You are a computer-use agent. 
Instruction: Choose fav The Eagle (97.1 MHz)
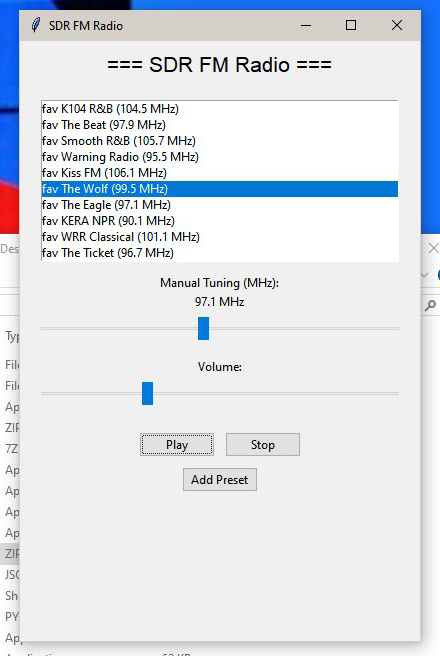[x=220, y=205]
